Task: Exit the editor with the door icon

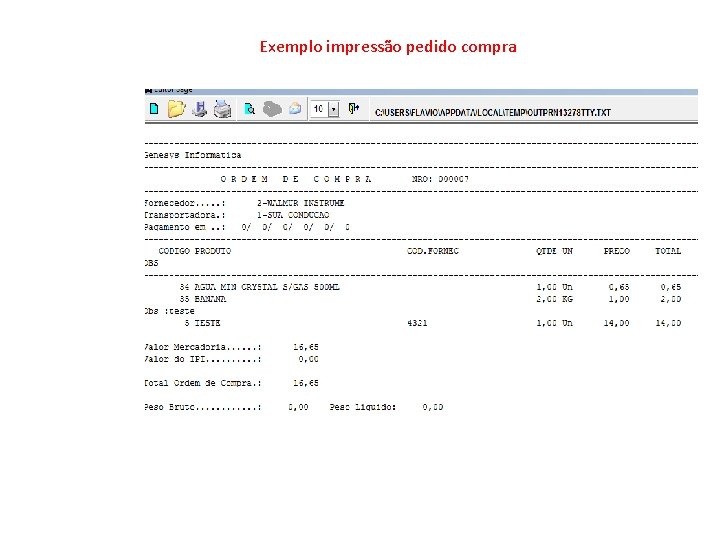Action: 353,108
